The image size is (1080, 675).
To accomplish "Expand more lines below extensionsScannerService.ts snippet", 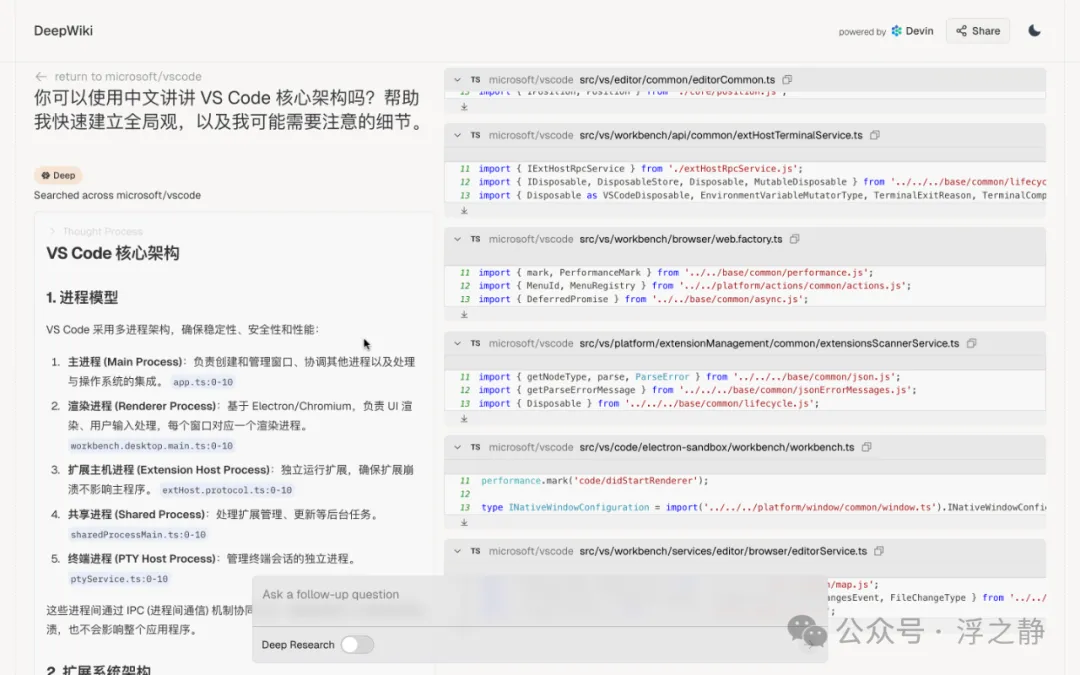I will click(x=464, y=419).
